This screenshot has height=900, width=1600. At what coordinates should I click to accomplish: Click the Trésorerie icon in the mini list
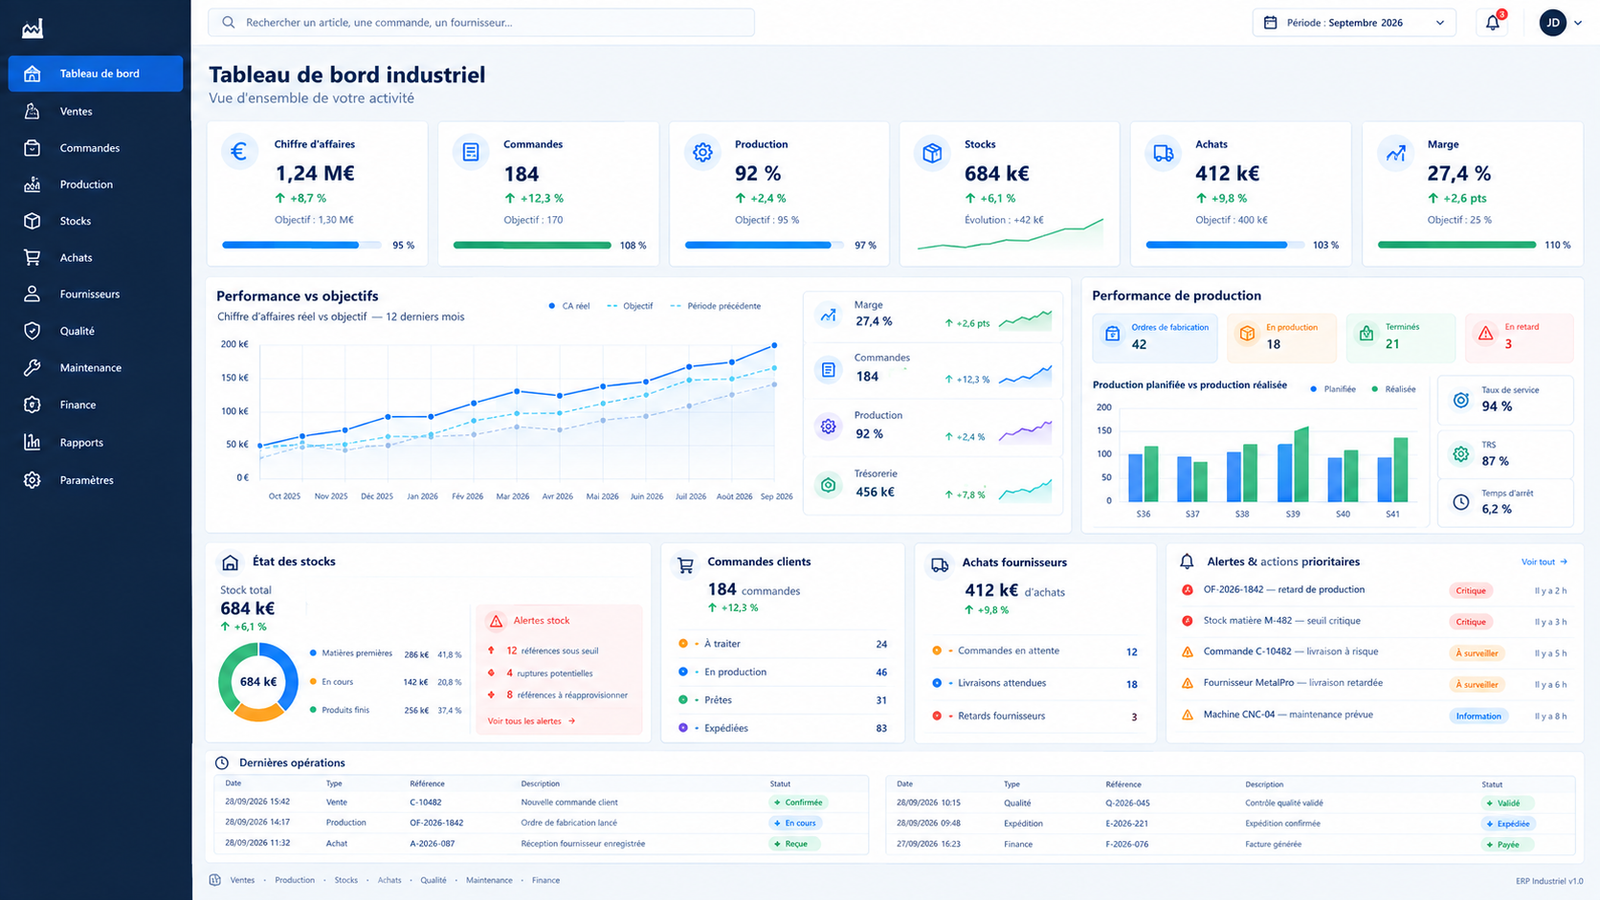click(x=828, y=485)
